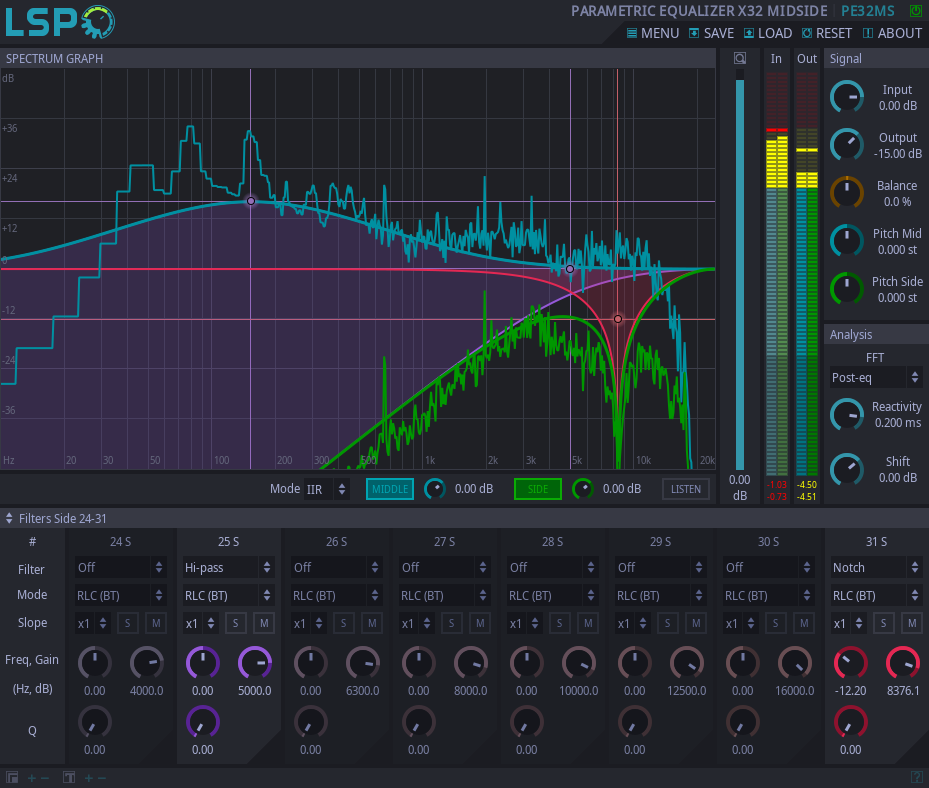This screenshot has height=788, width=929.
Task: Click SAVE in the top bar
Action: click(712, 33)
